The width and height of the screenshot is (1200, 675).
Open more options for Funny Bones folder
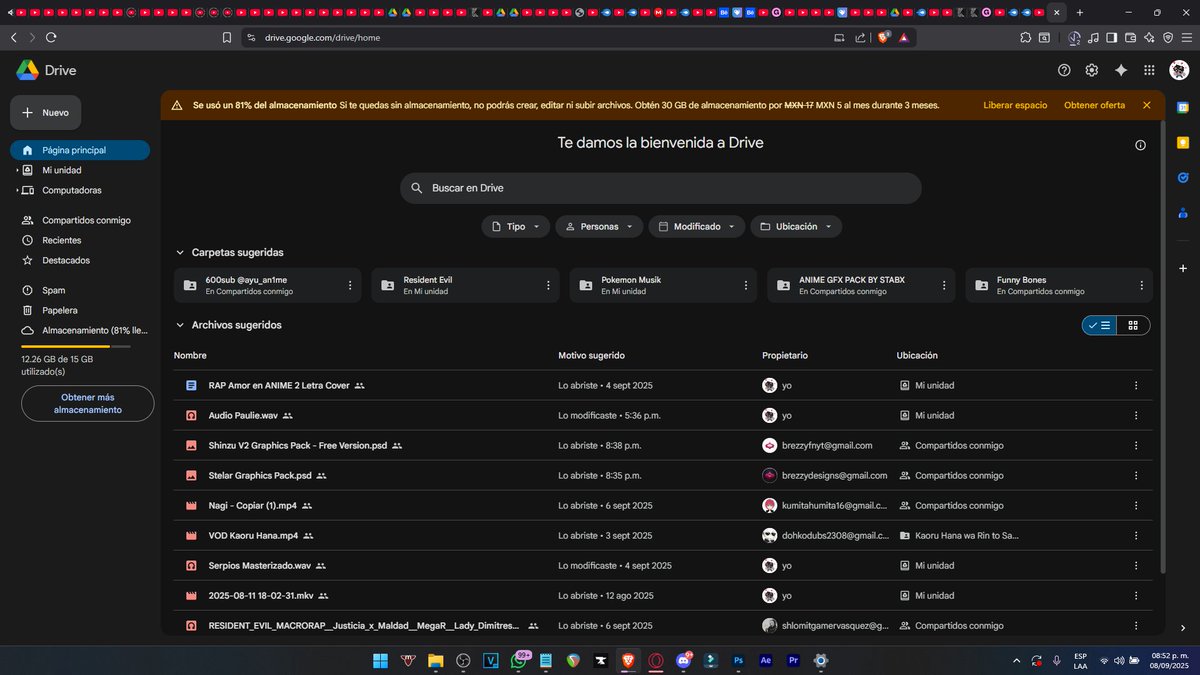click(1142, 285)
